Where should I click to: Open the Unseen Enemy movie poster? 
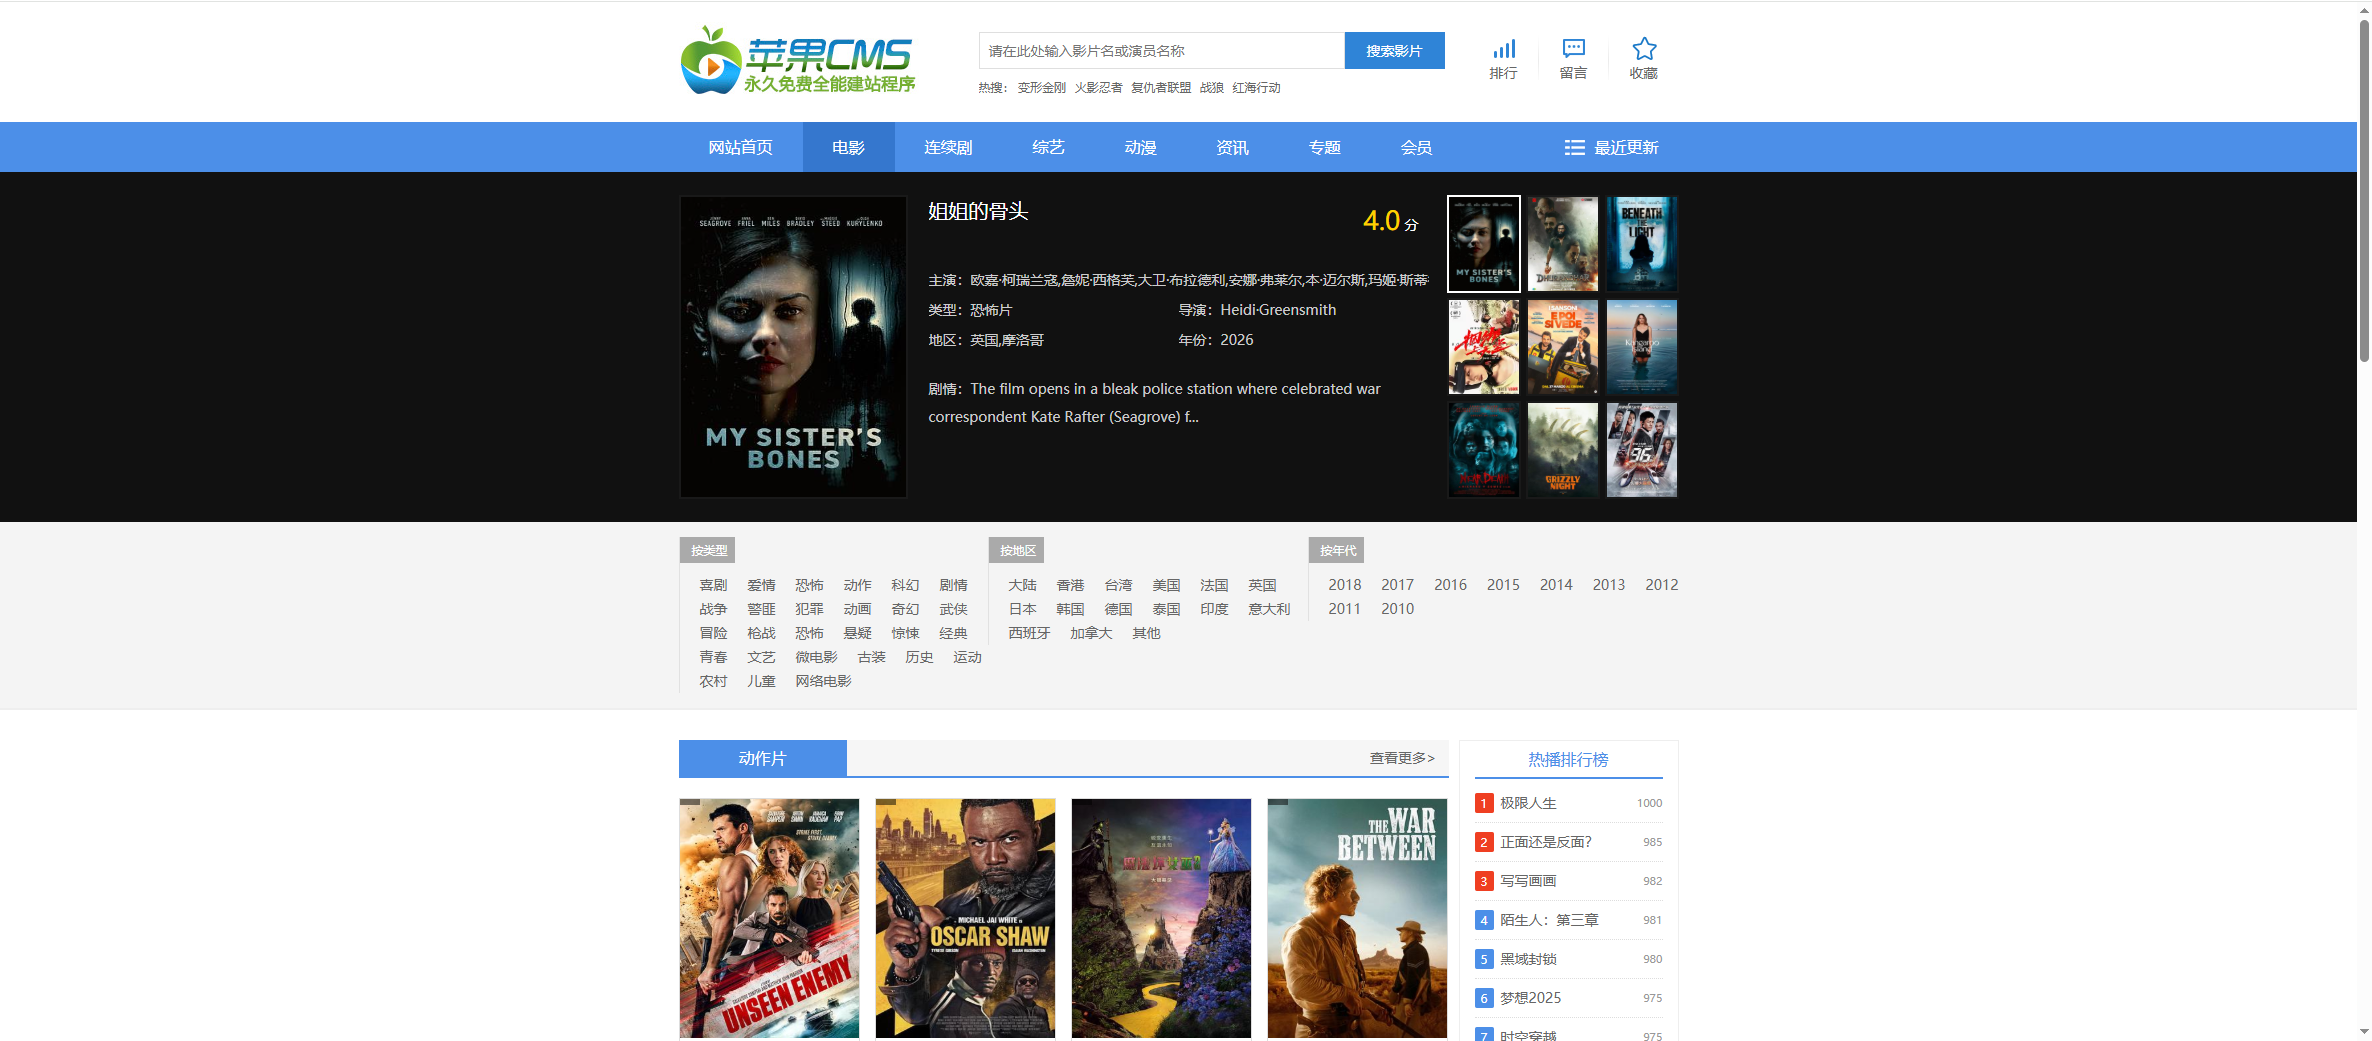point(768,917)
